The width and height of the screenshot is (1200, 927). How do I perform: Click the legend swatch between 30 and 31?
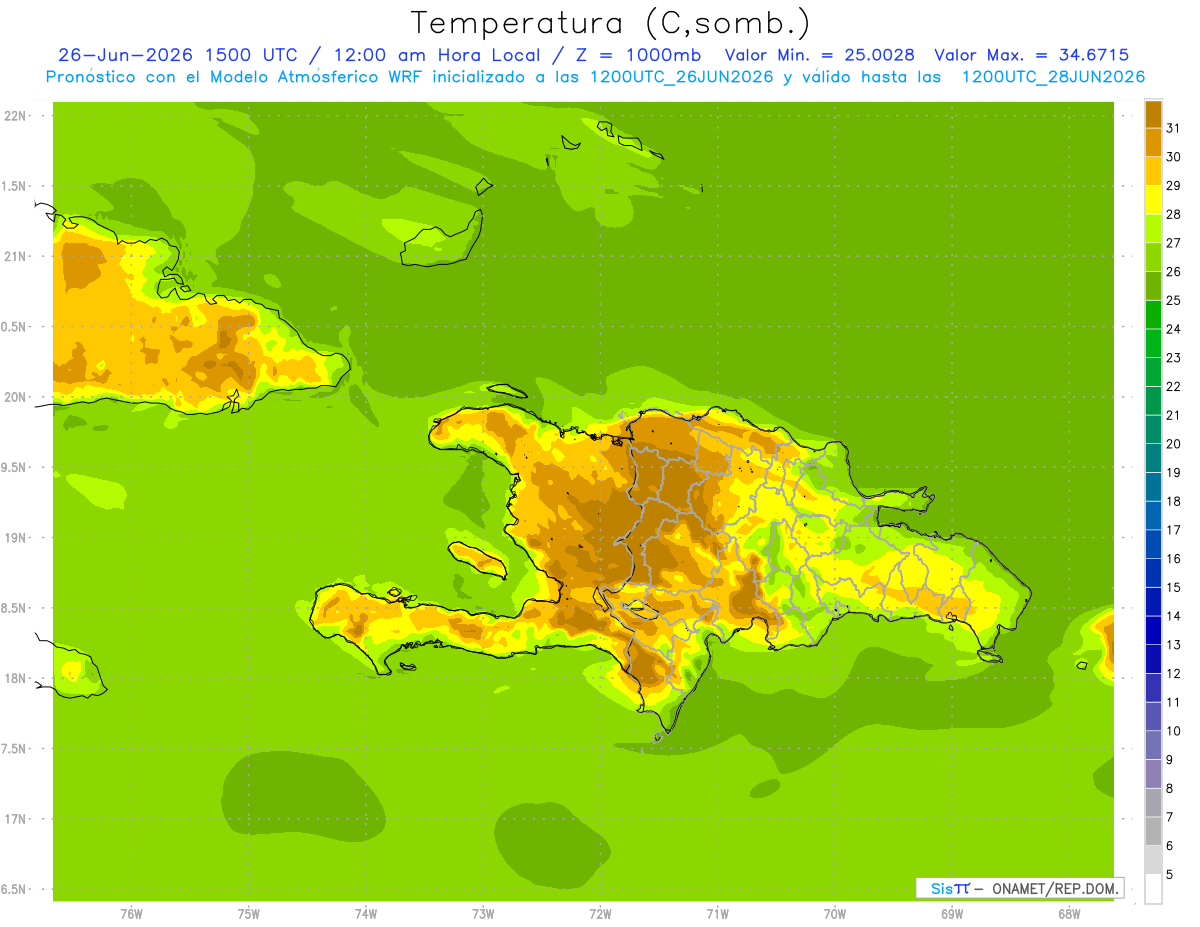point(1153,142)
